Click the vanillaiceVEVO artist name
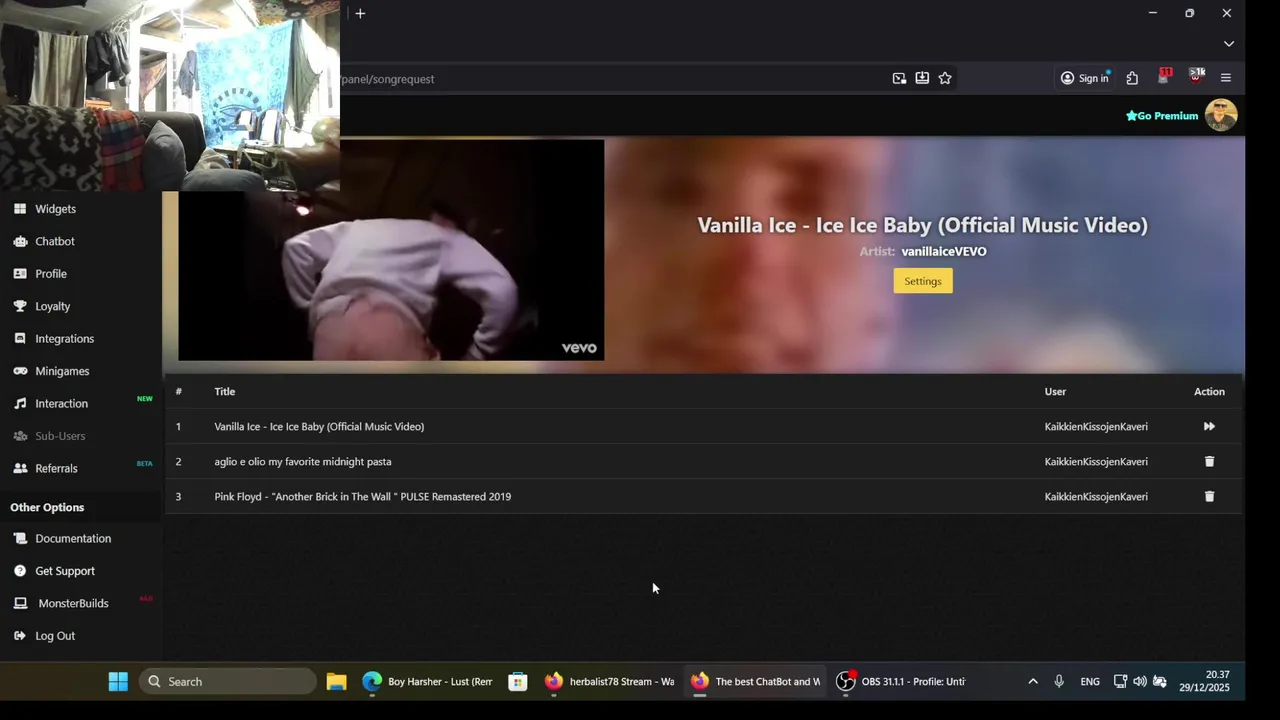 (944, 251)
